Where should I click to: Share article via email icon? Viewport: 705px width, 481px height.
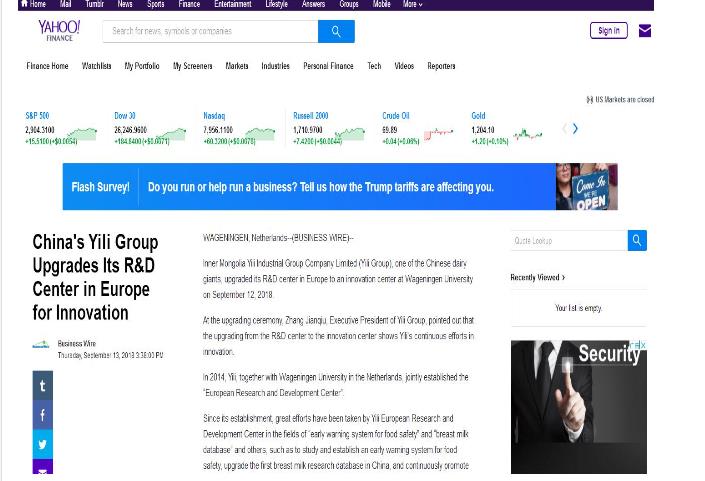42,470
